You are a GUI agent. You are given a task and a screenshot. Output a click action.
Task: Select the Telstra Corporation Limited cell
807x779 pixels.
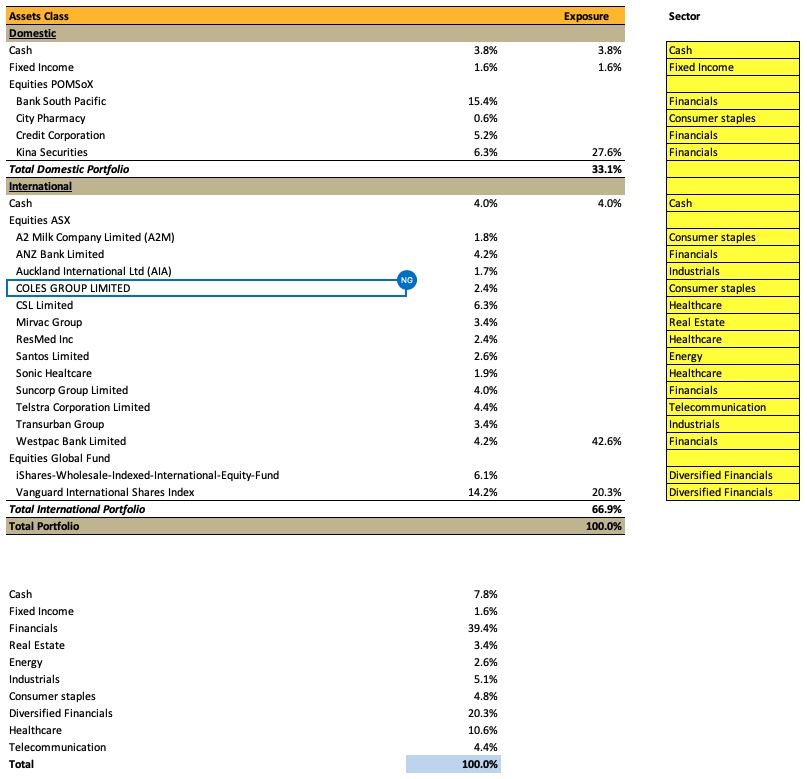point(83,407)
